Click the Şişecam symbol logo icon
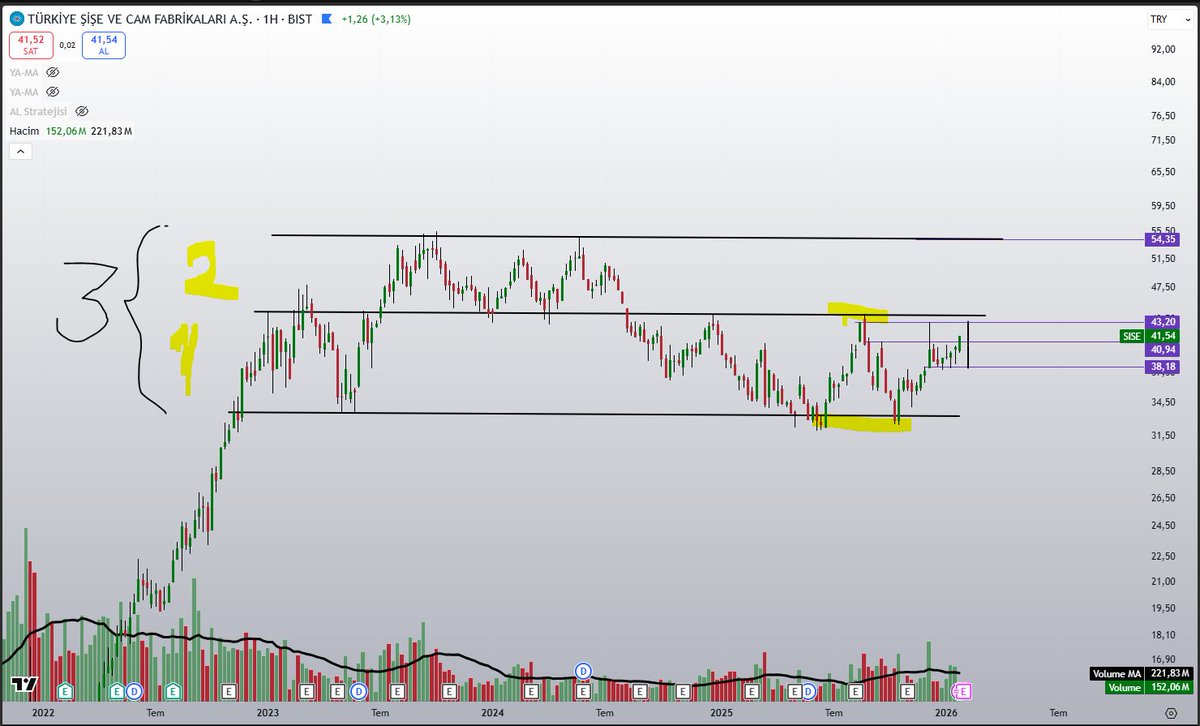 click(15, 19)
